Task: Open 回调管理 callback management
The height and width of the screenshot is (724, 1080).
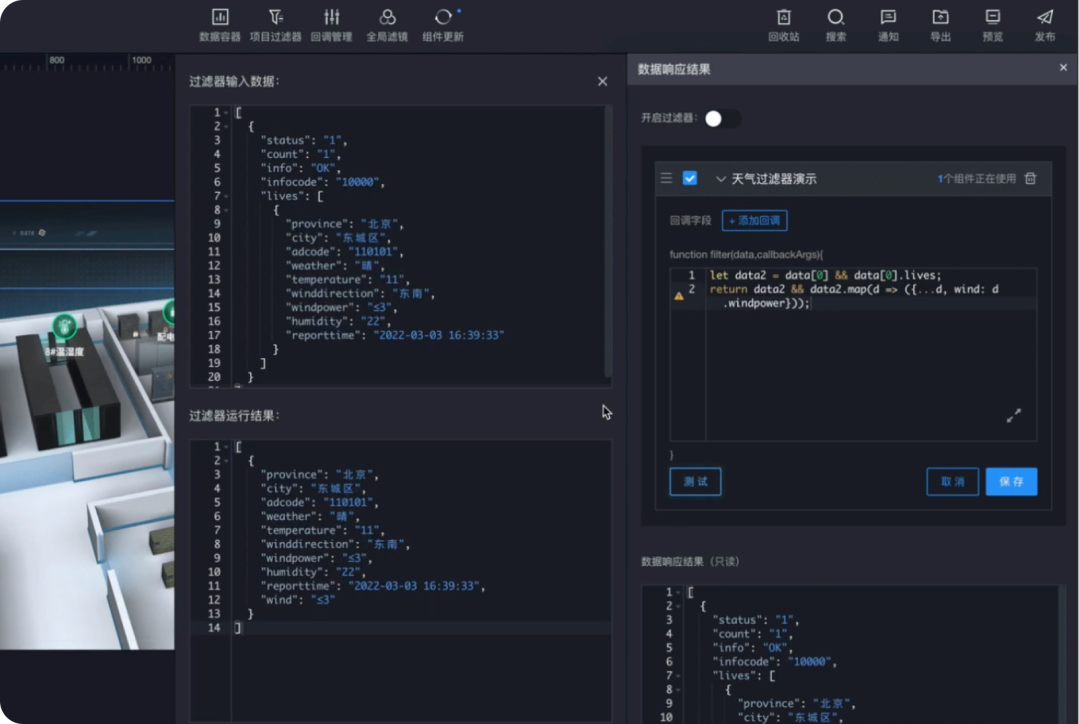Action: click(x=331, y=25)
